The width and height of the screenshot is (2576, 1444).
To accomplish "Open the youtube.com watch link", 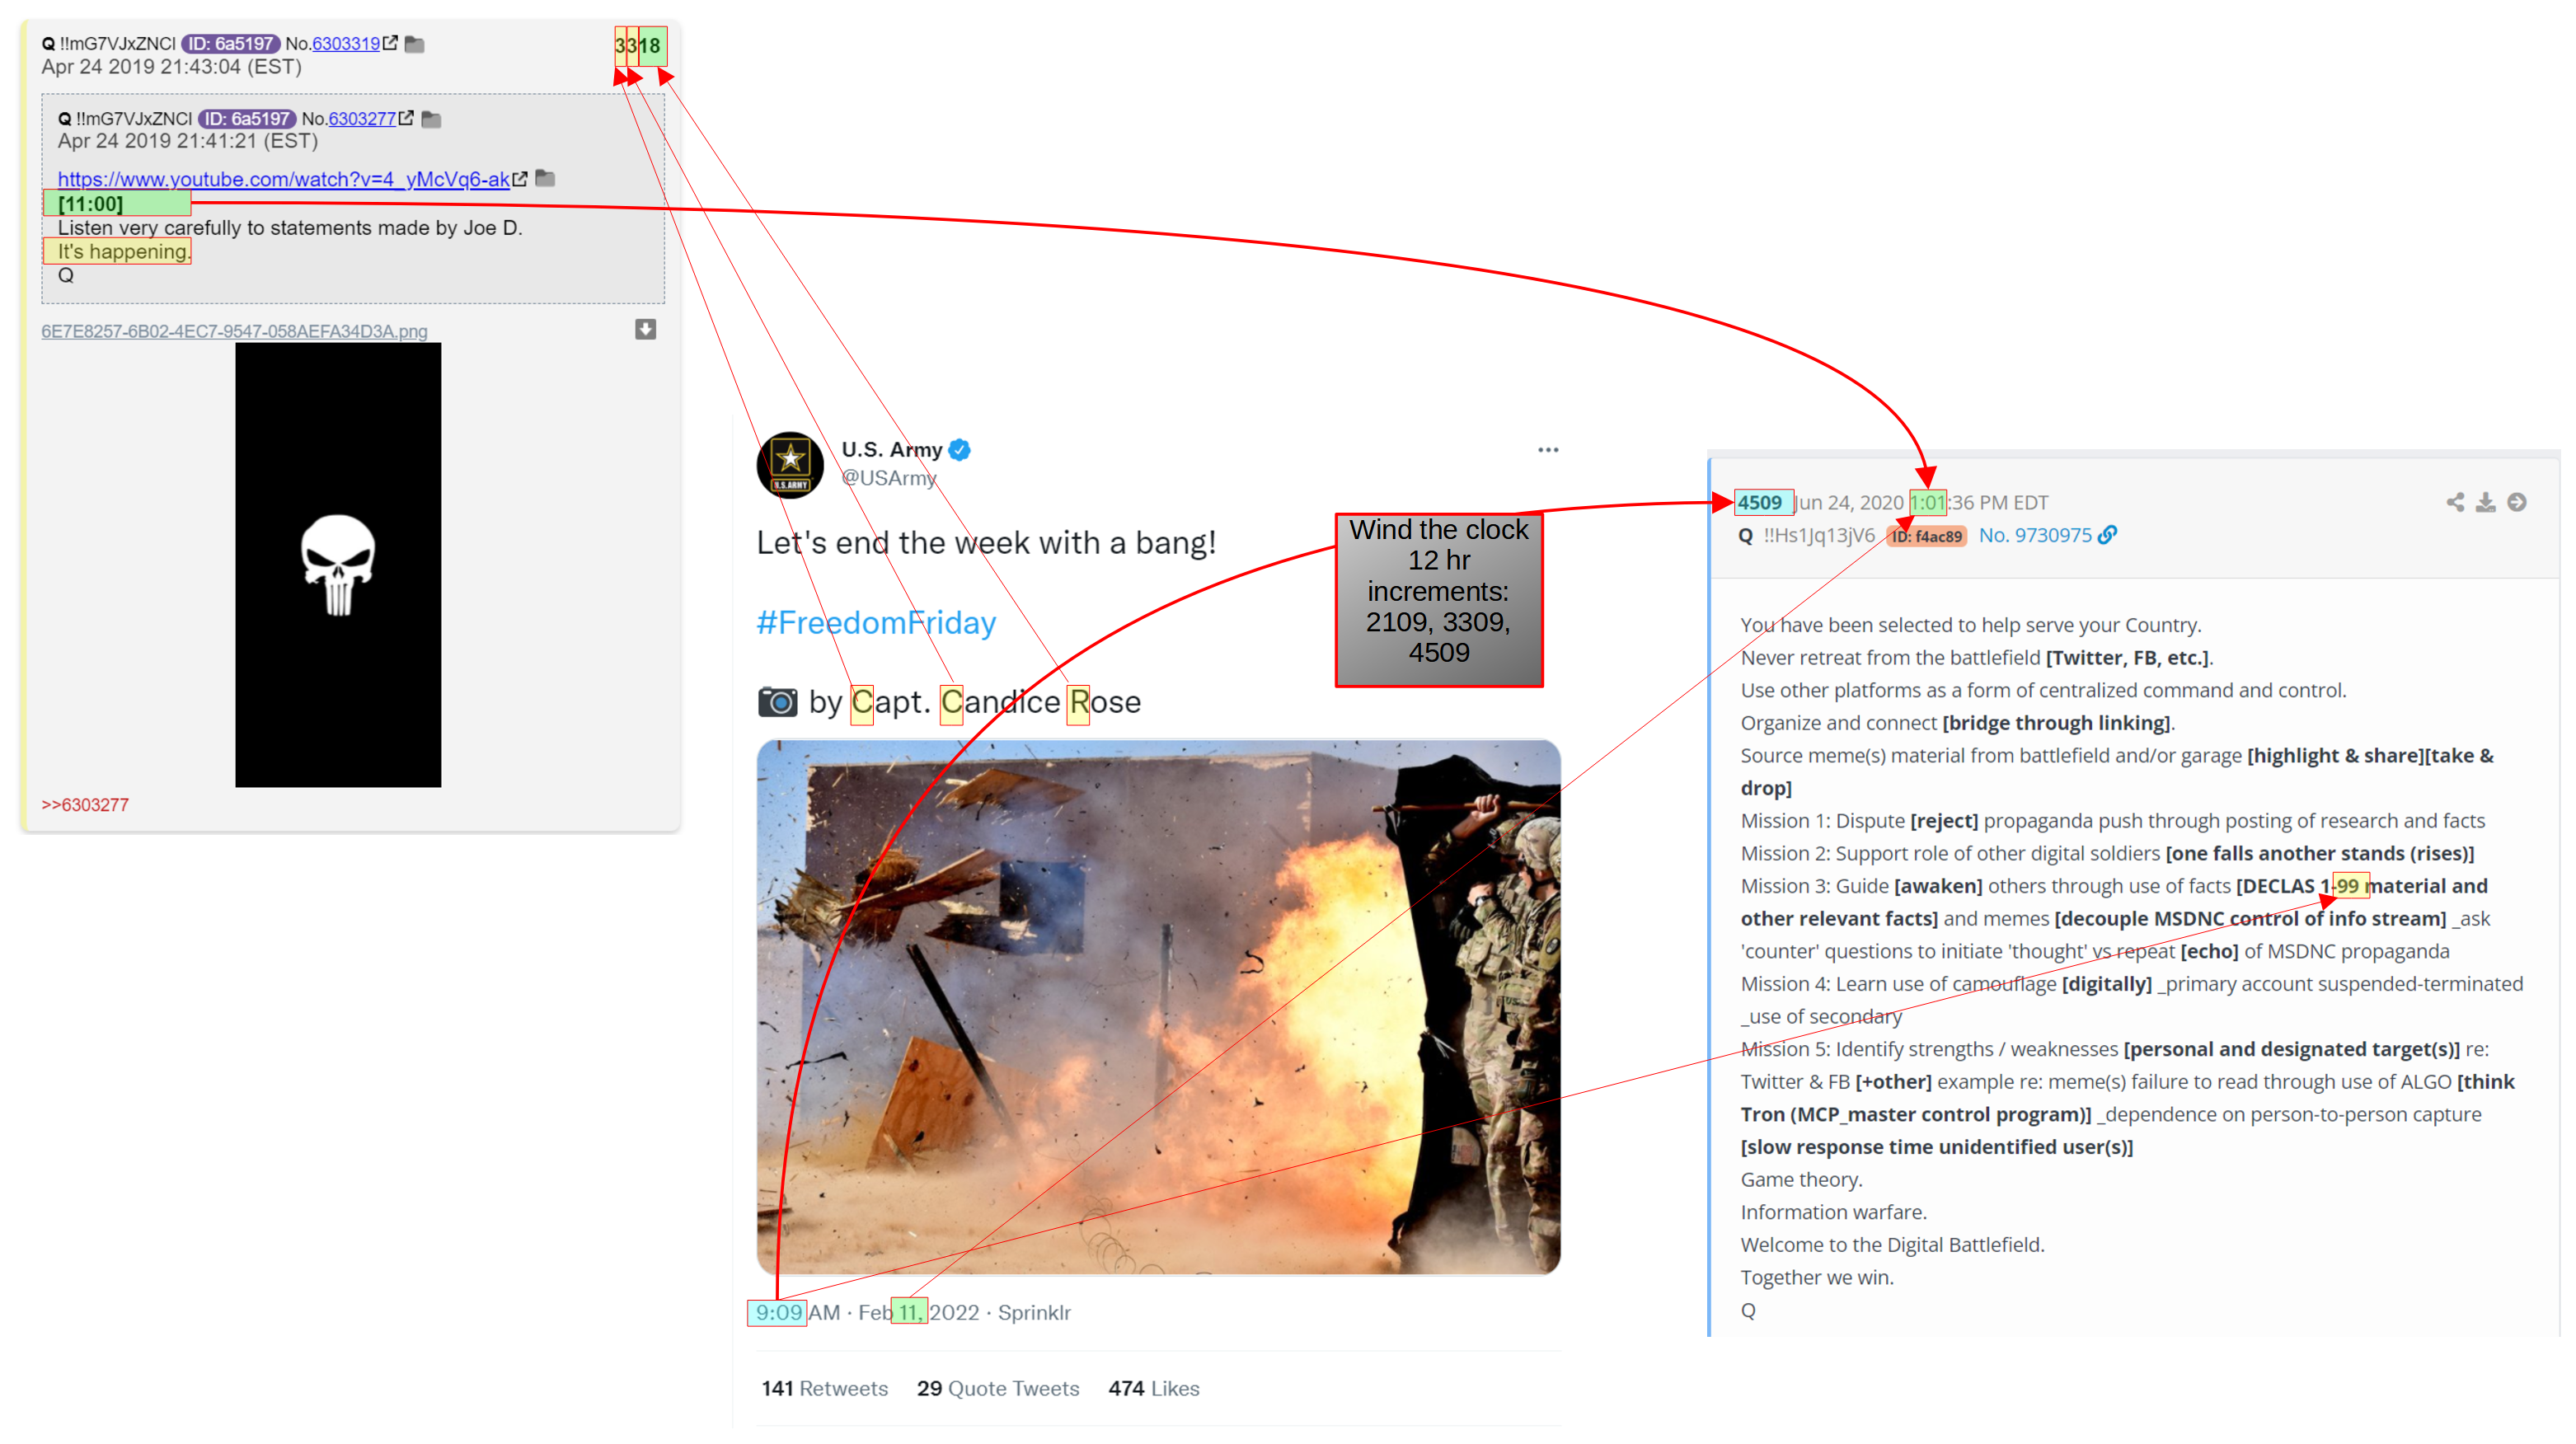I will (284, 179).
